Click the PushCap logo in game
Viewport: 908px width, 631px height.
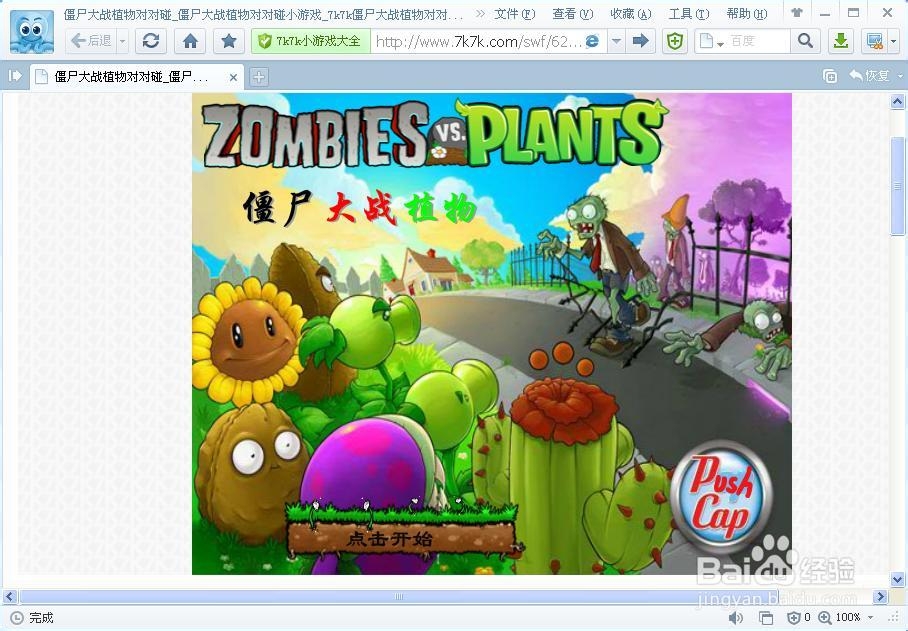click(722, 494)
